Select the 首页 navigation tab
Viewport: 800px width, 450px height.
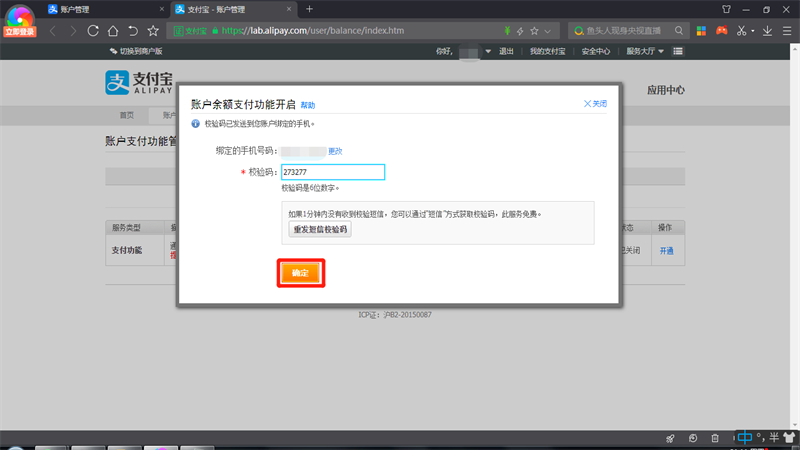point(127,115)
